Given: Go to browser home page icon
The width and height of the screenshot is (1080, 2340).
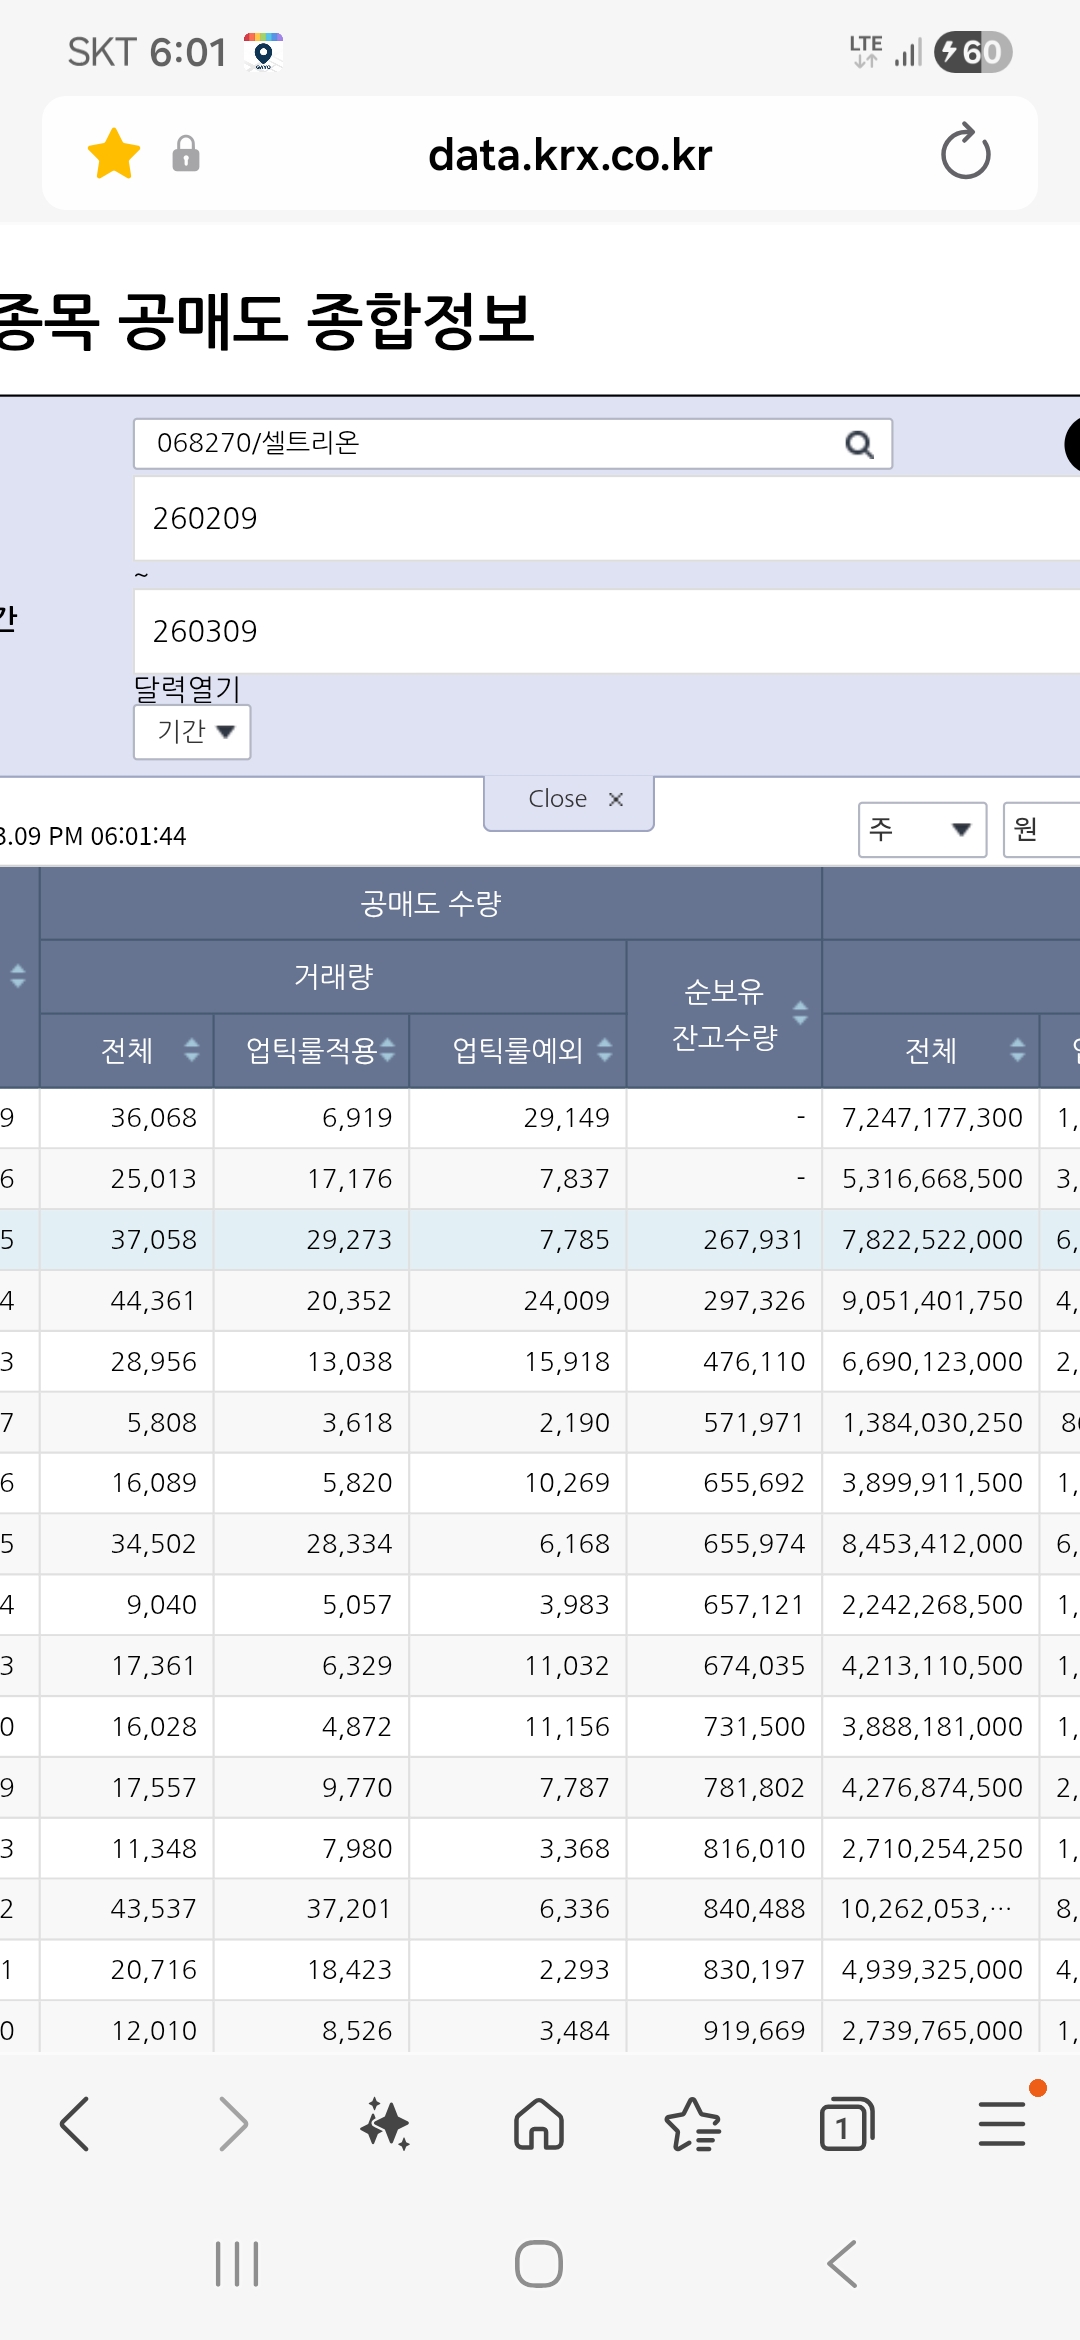Looking at the screenshot, I should coord(539,2124).
